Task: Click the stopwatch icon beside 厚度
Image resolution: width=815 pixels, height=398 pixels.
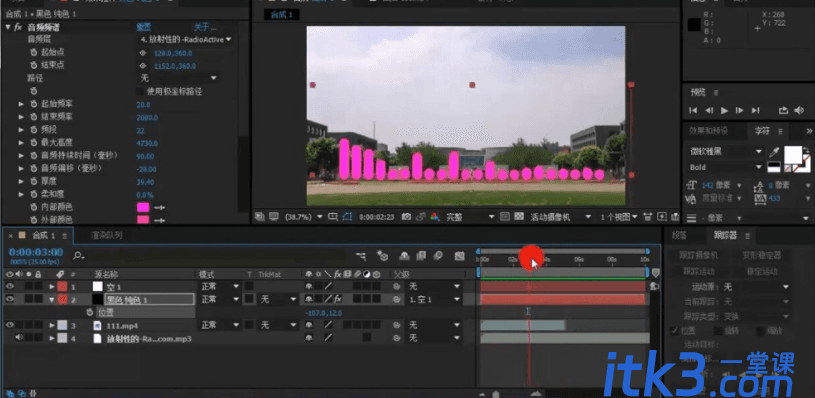Action: [x=33, y=182]
